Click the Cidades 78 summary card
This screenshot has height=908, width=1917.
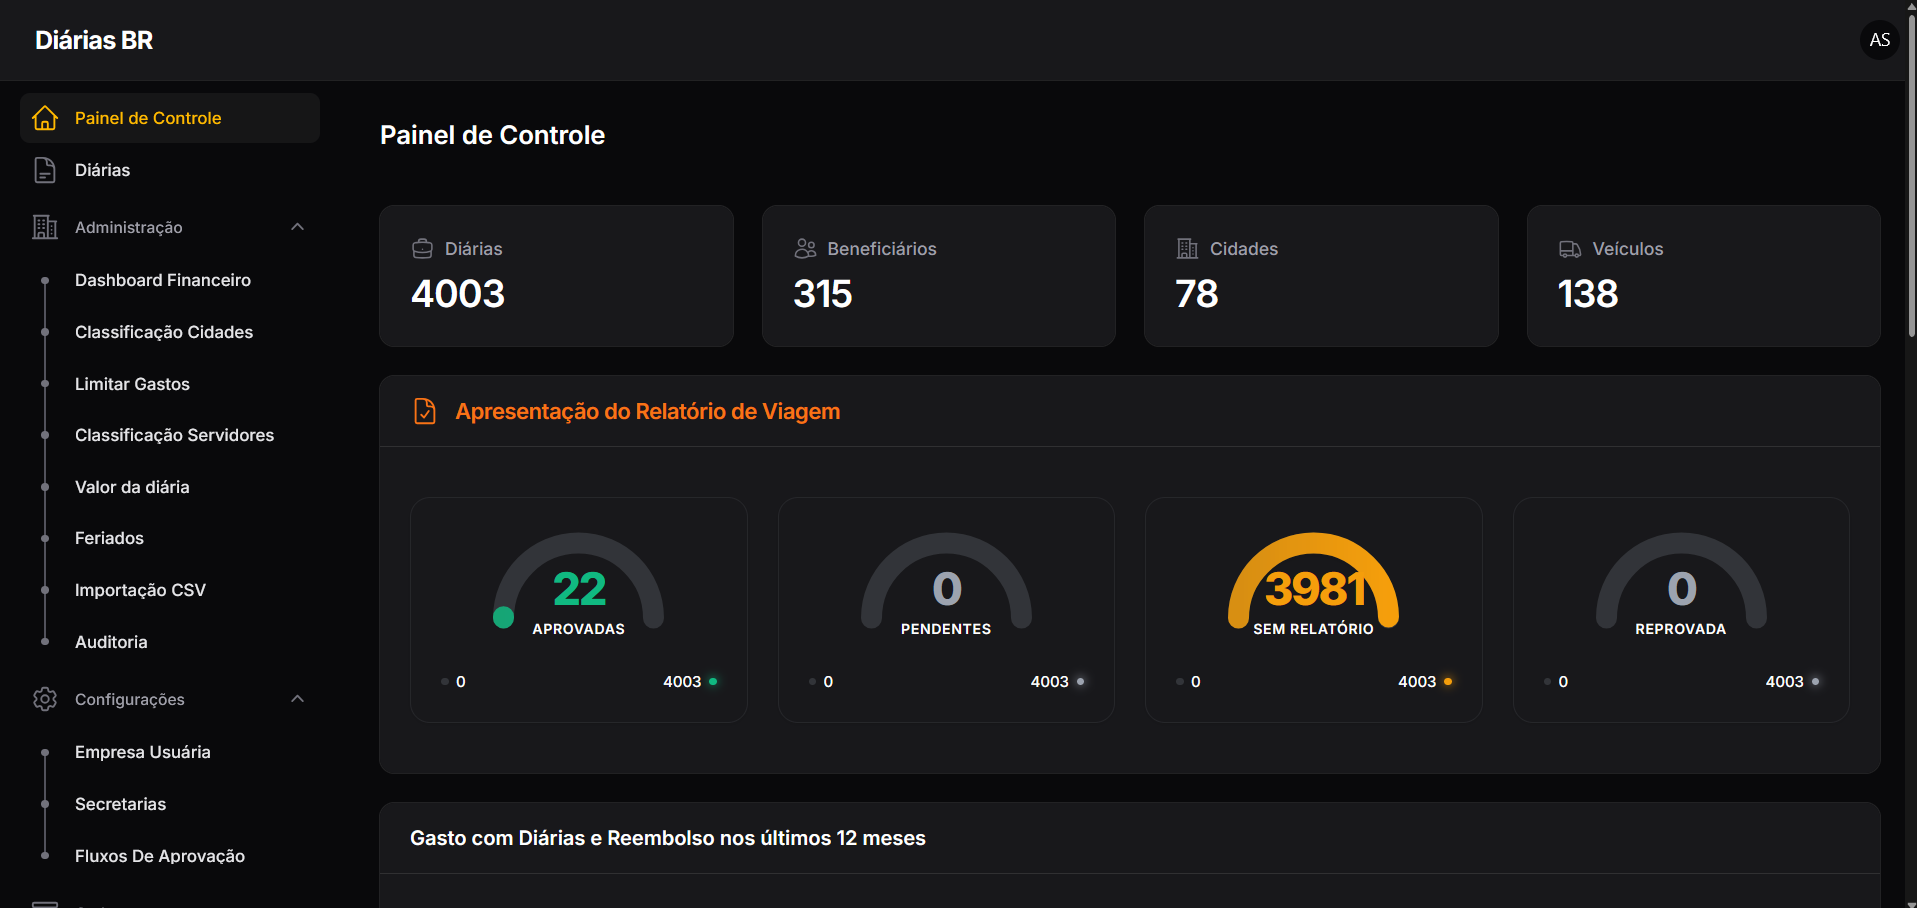1321,276
